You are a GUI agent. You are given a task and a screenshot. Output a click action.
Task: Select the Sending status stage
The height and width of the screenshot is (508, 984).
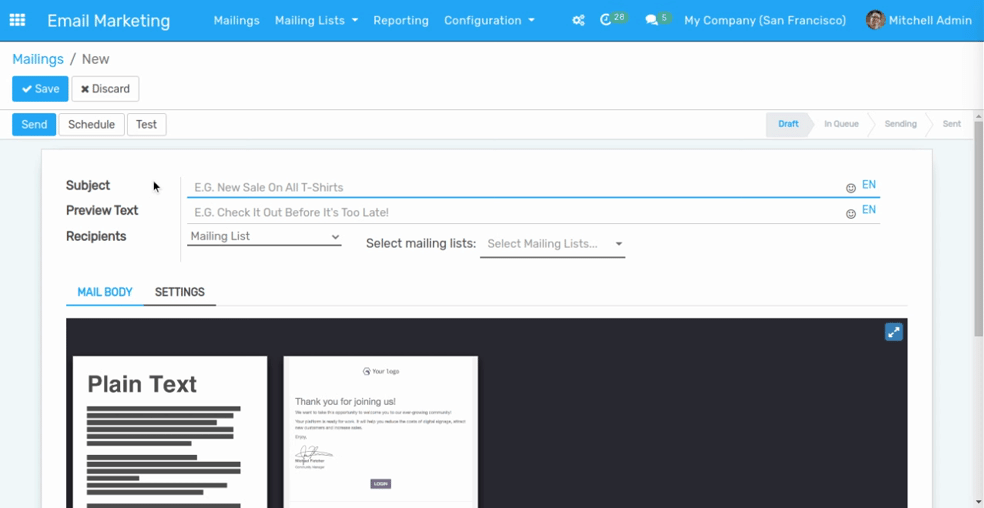tap(901, 124)
